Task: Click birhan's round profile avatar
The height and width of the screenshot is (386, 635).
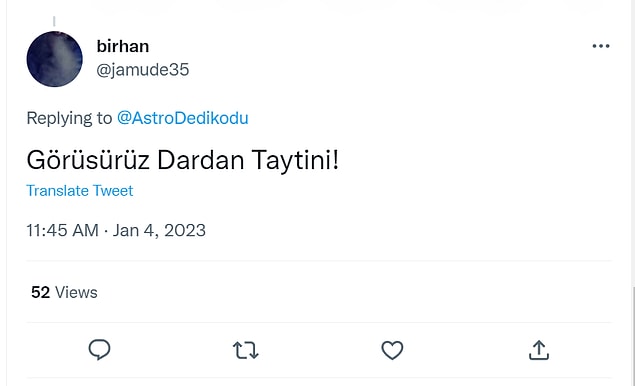Action: coord(55,59)
